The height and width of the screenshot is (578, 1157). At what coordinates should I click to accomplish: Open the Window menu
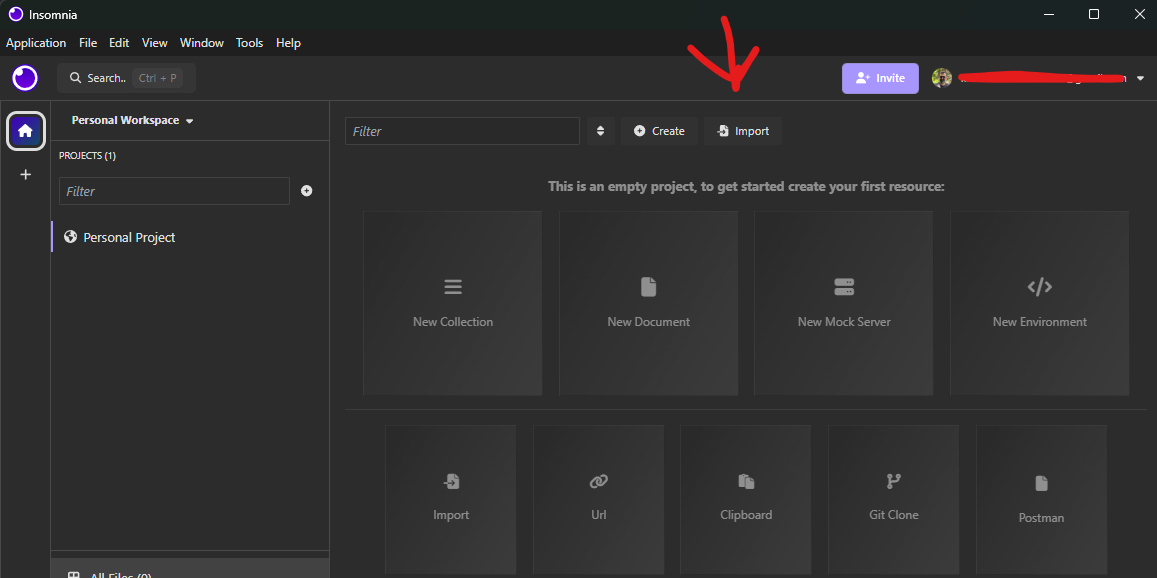201,43
